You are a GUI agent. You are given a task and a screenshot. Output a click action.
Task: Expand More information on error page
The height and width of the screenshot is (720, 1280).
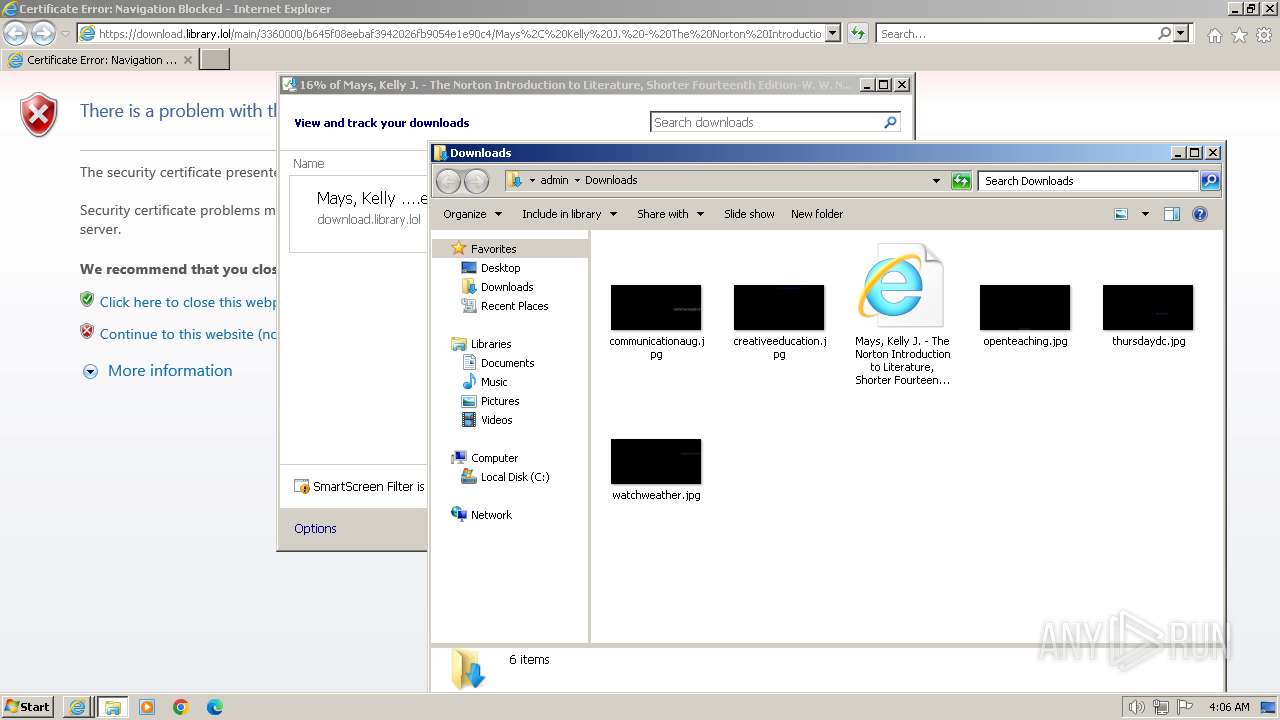(169, 371)
